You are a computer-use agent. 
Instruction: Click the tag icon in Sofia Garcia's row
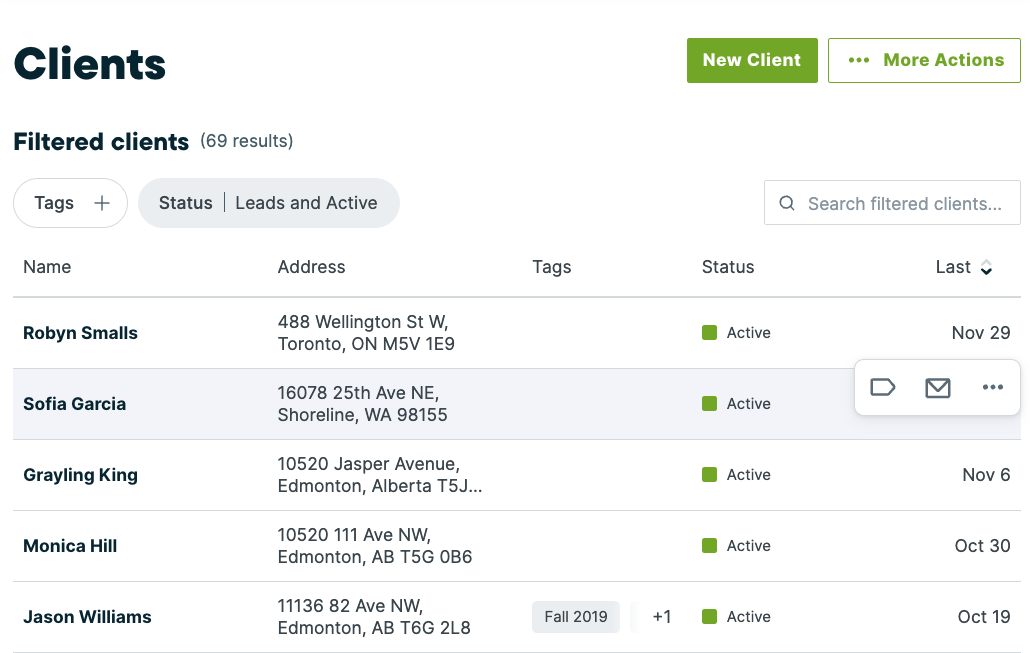[882, 388]
